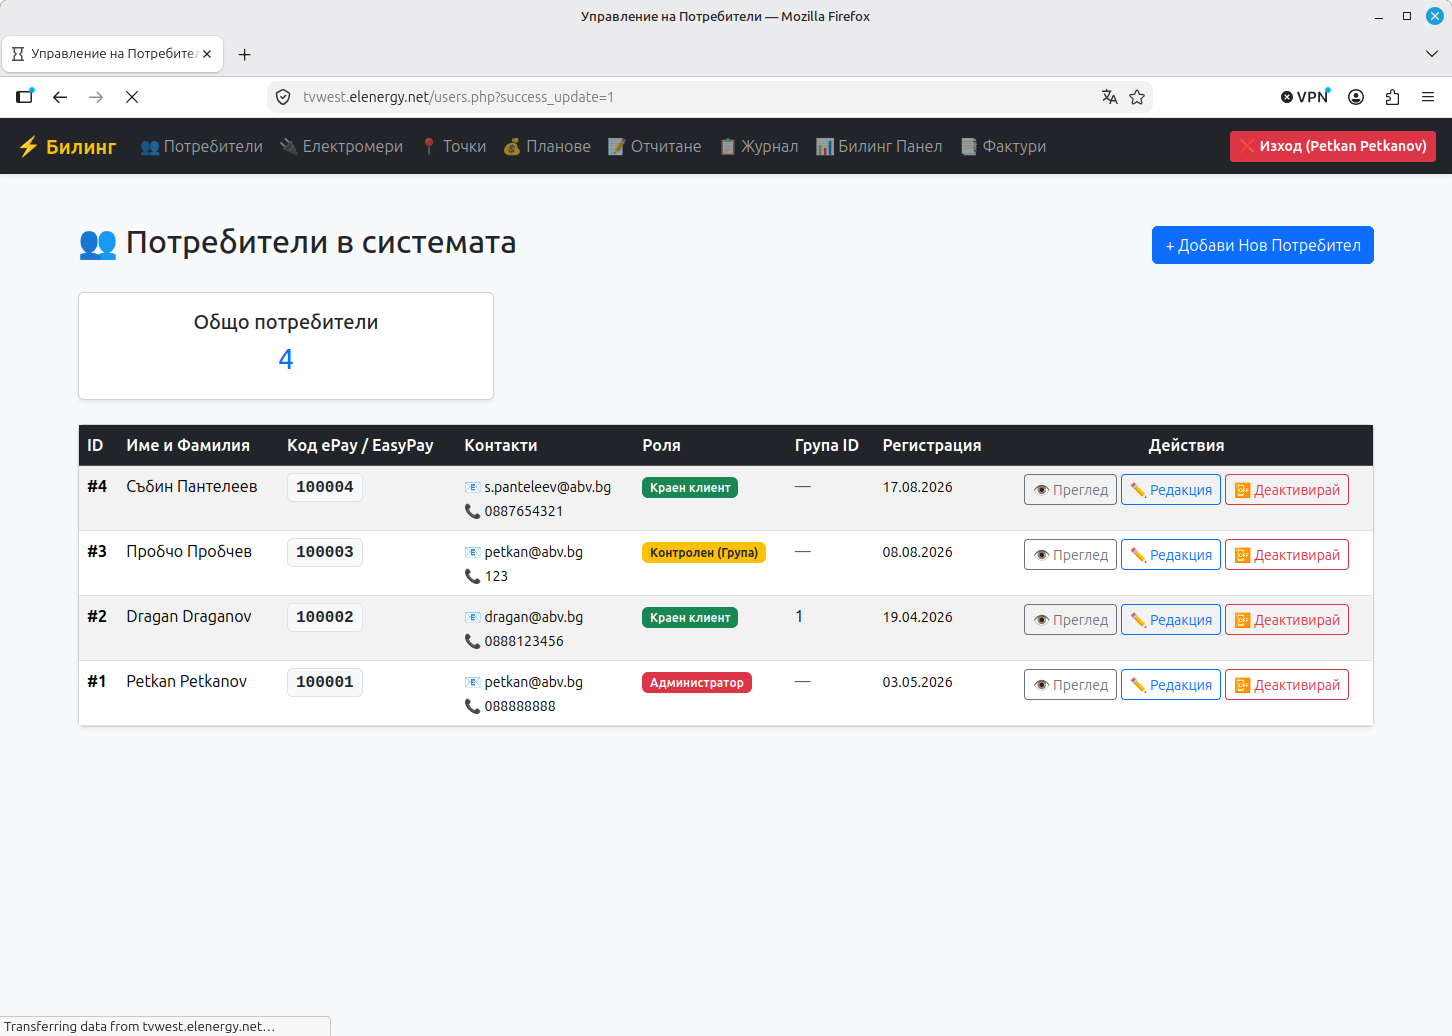Deactivate user Събин Пантелеев
This screenshot has width=1452, height=1036.
click(1287, 490)
